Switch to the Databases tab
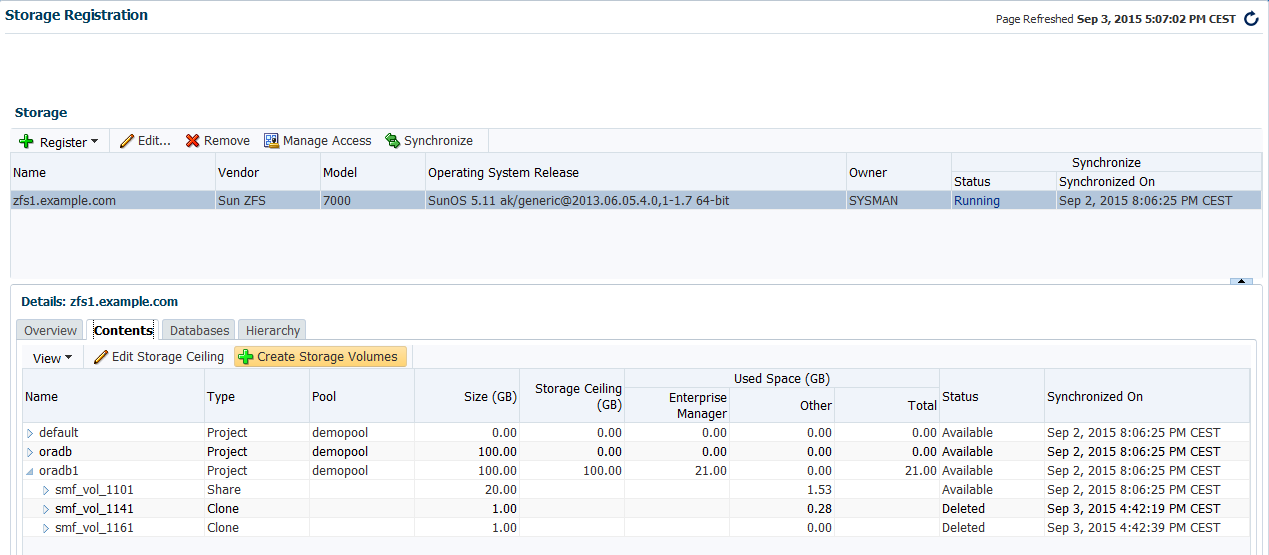 click(x=199, y=330)
